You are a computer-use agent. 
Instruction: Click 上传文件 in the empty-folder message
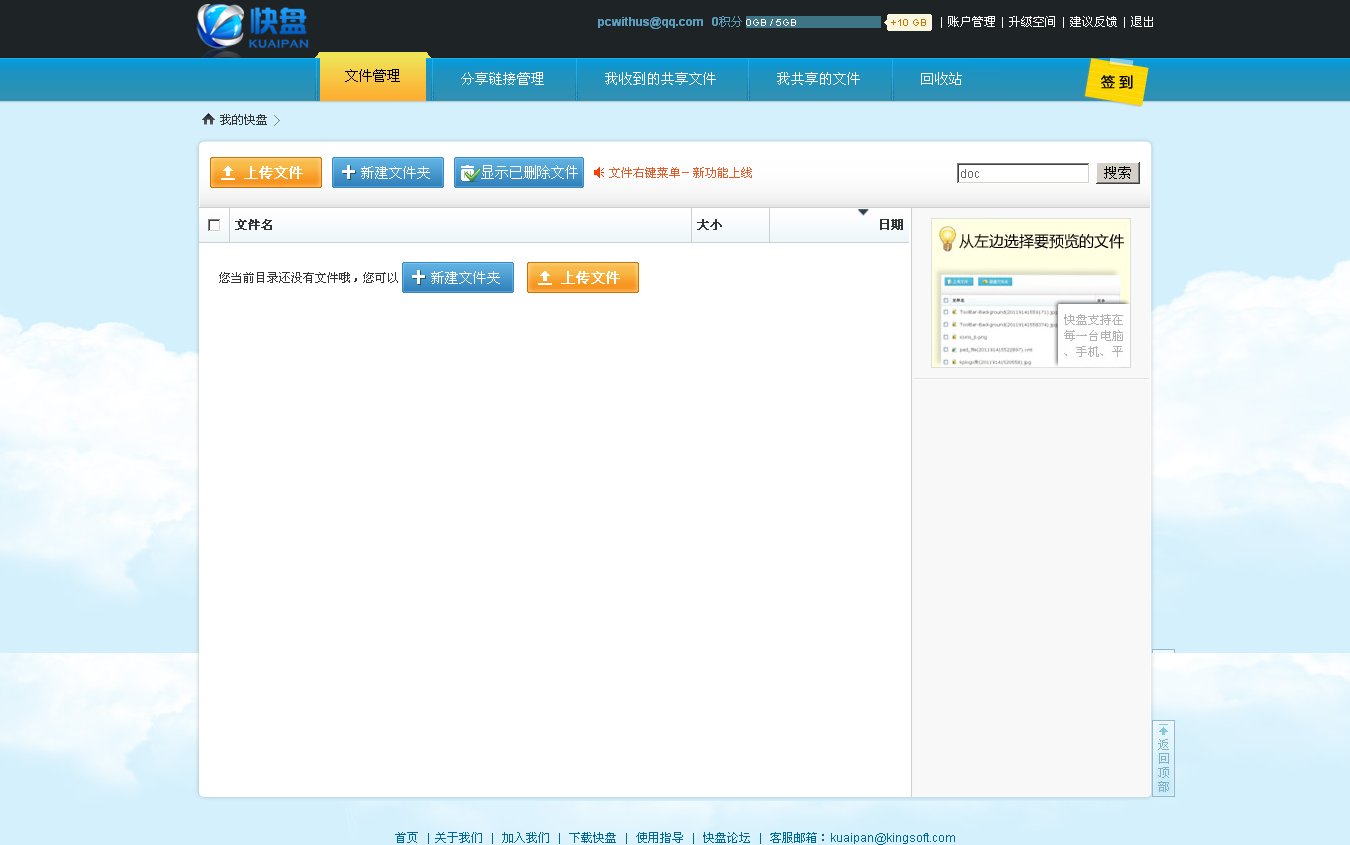pos(583,277)
